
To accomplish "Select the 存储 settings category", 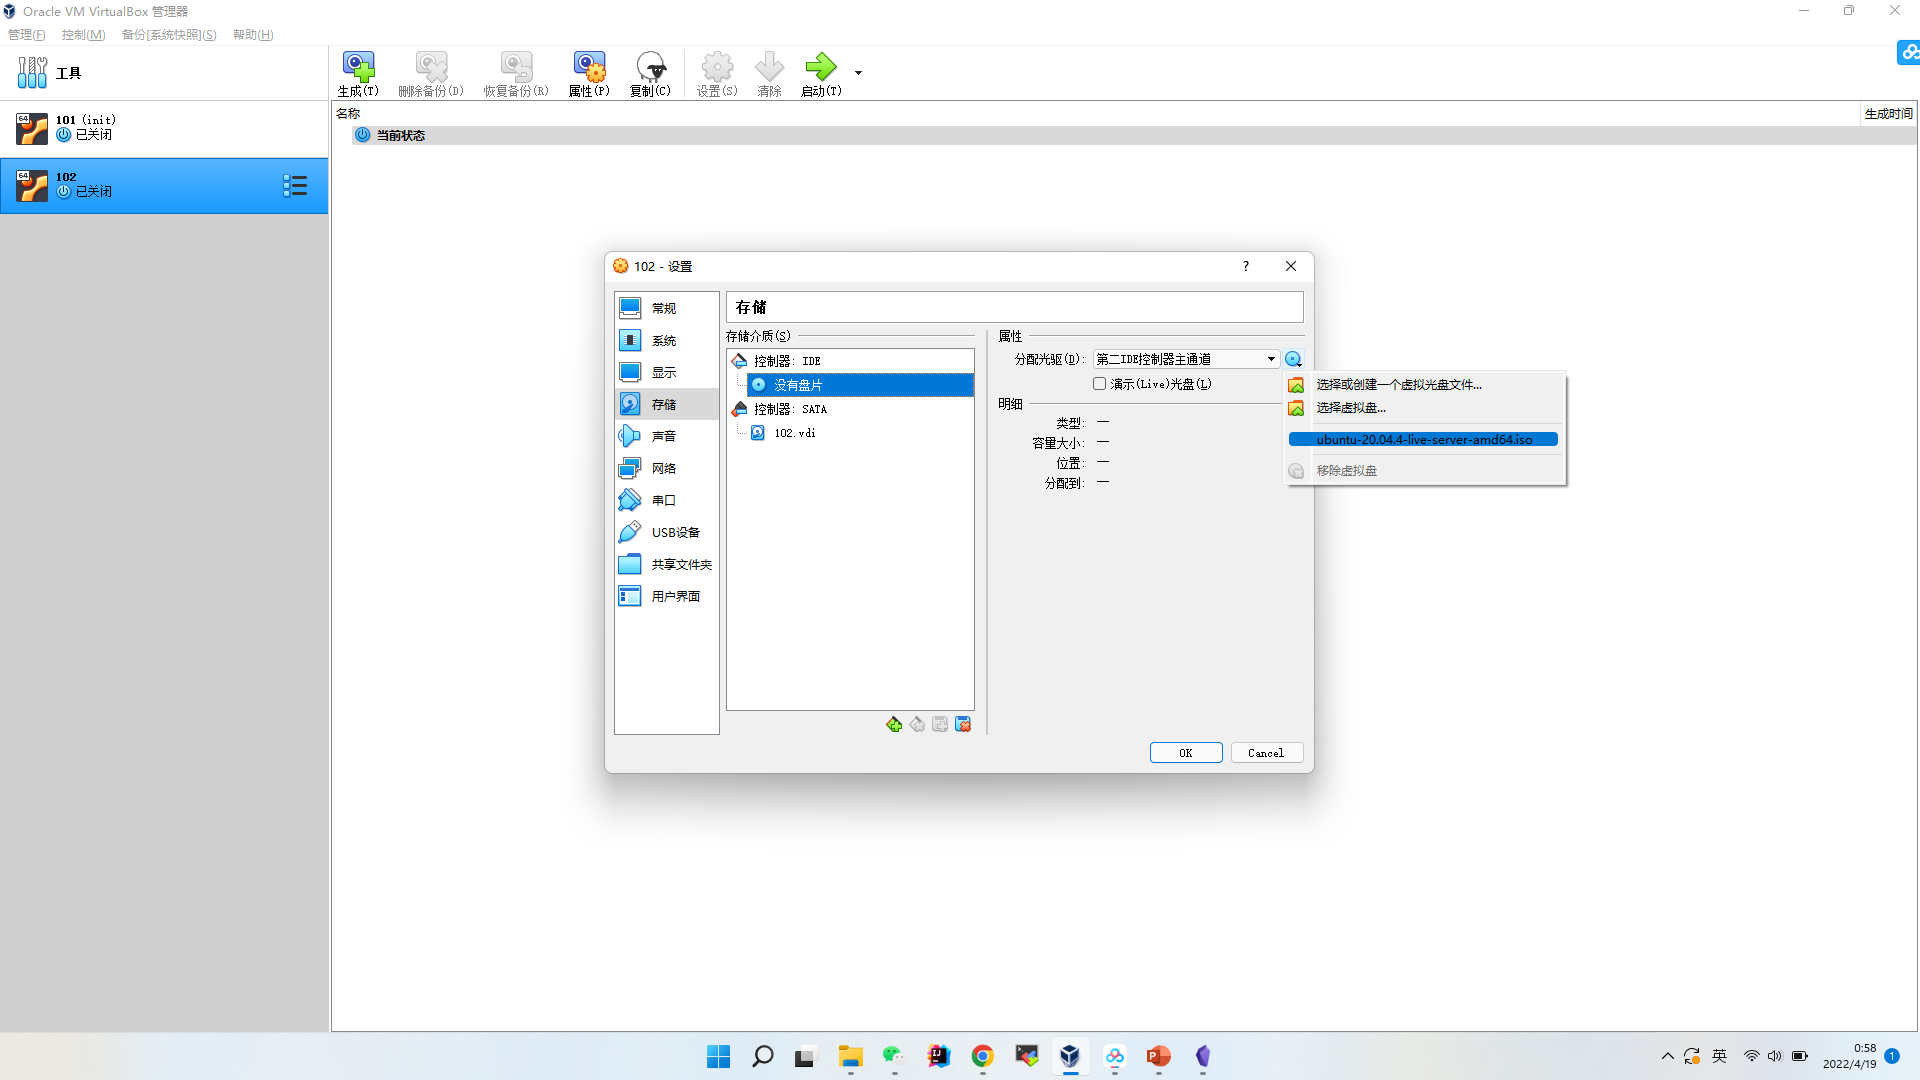I will (x=666, y=404).
